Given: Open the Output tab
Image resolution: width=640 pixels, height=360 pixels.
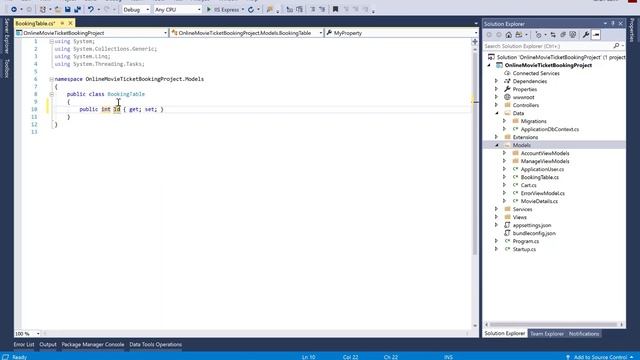Looking at the screenshot, I should [48, 344].
